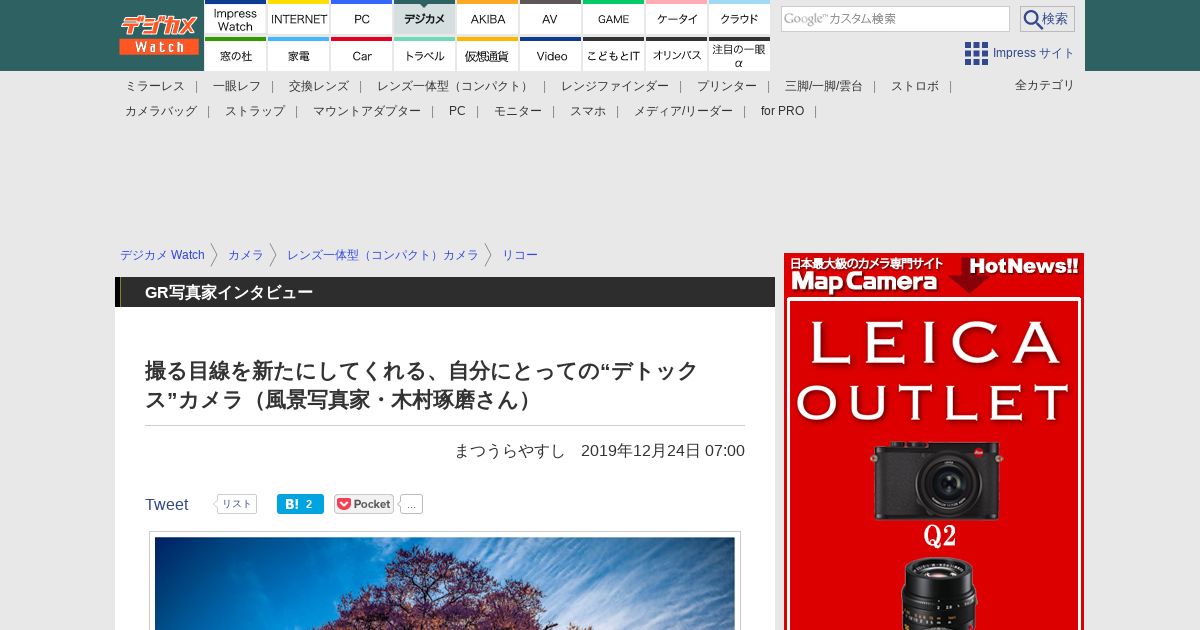The image size is (1200, 630).
Task: Open the article's cherry tree photo
Action: tap(445, 583)
